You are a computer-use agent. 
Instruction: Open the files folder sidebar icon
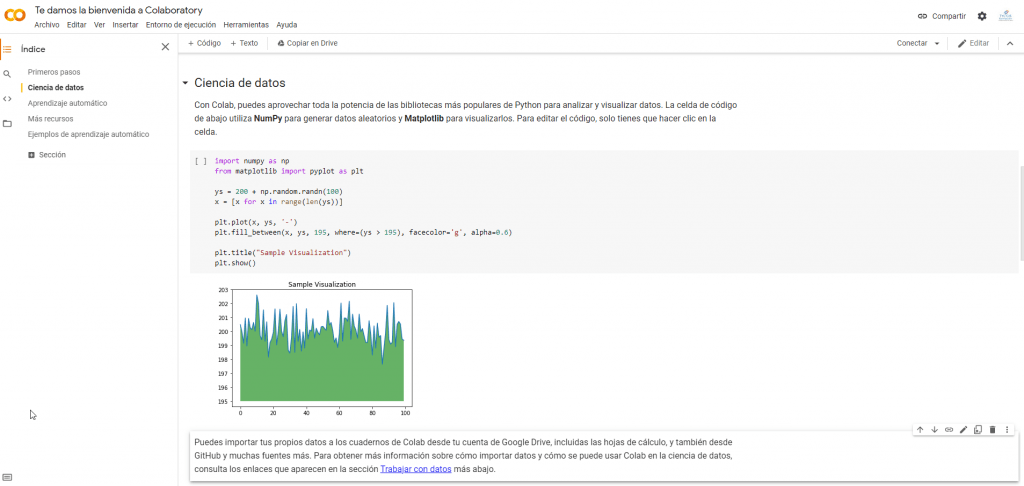(x=7, y=123)
